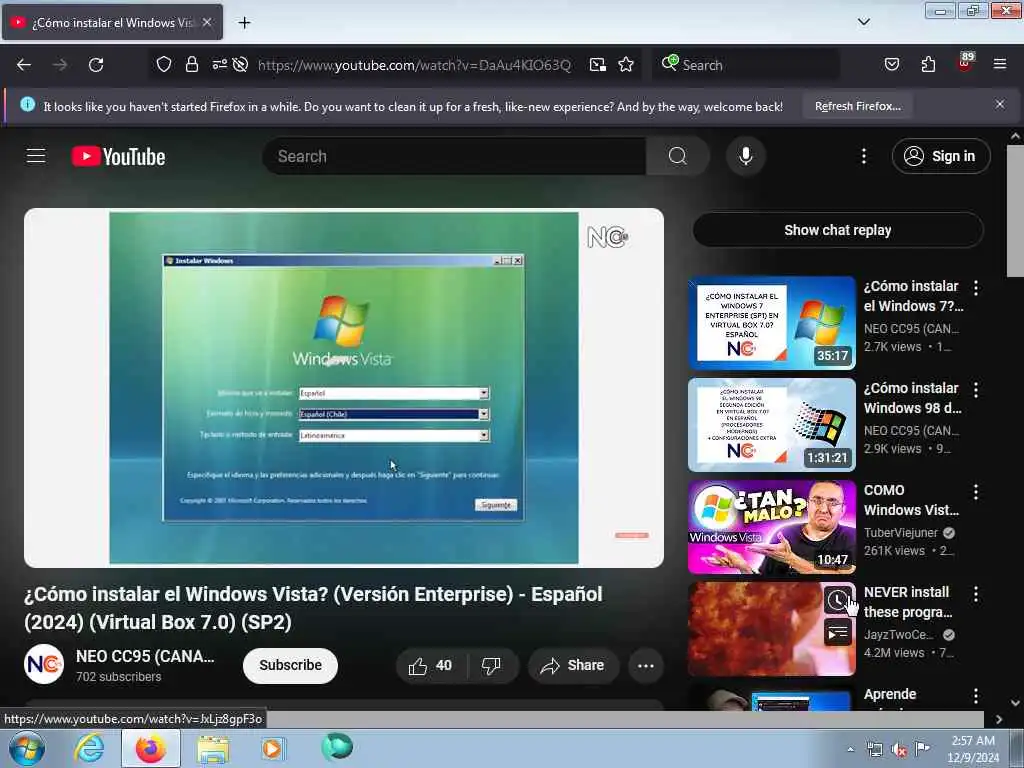Subscribe to the NEO CC95 channel
The width and height of the screenshot is (1024, 768).
(x=290, y=665)
